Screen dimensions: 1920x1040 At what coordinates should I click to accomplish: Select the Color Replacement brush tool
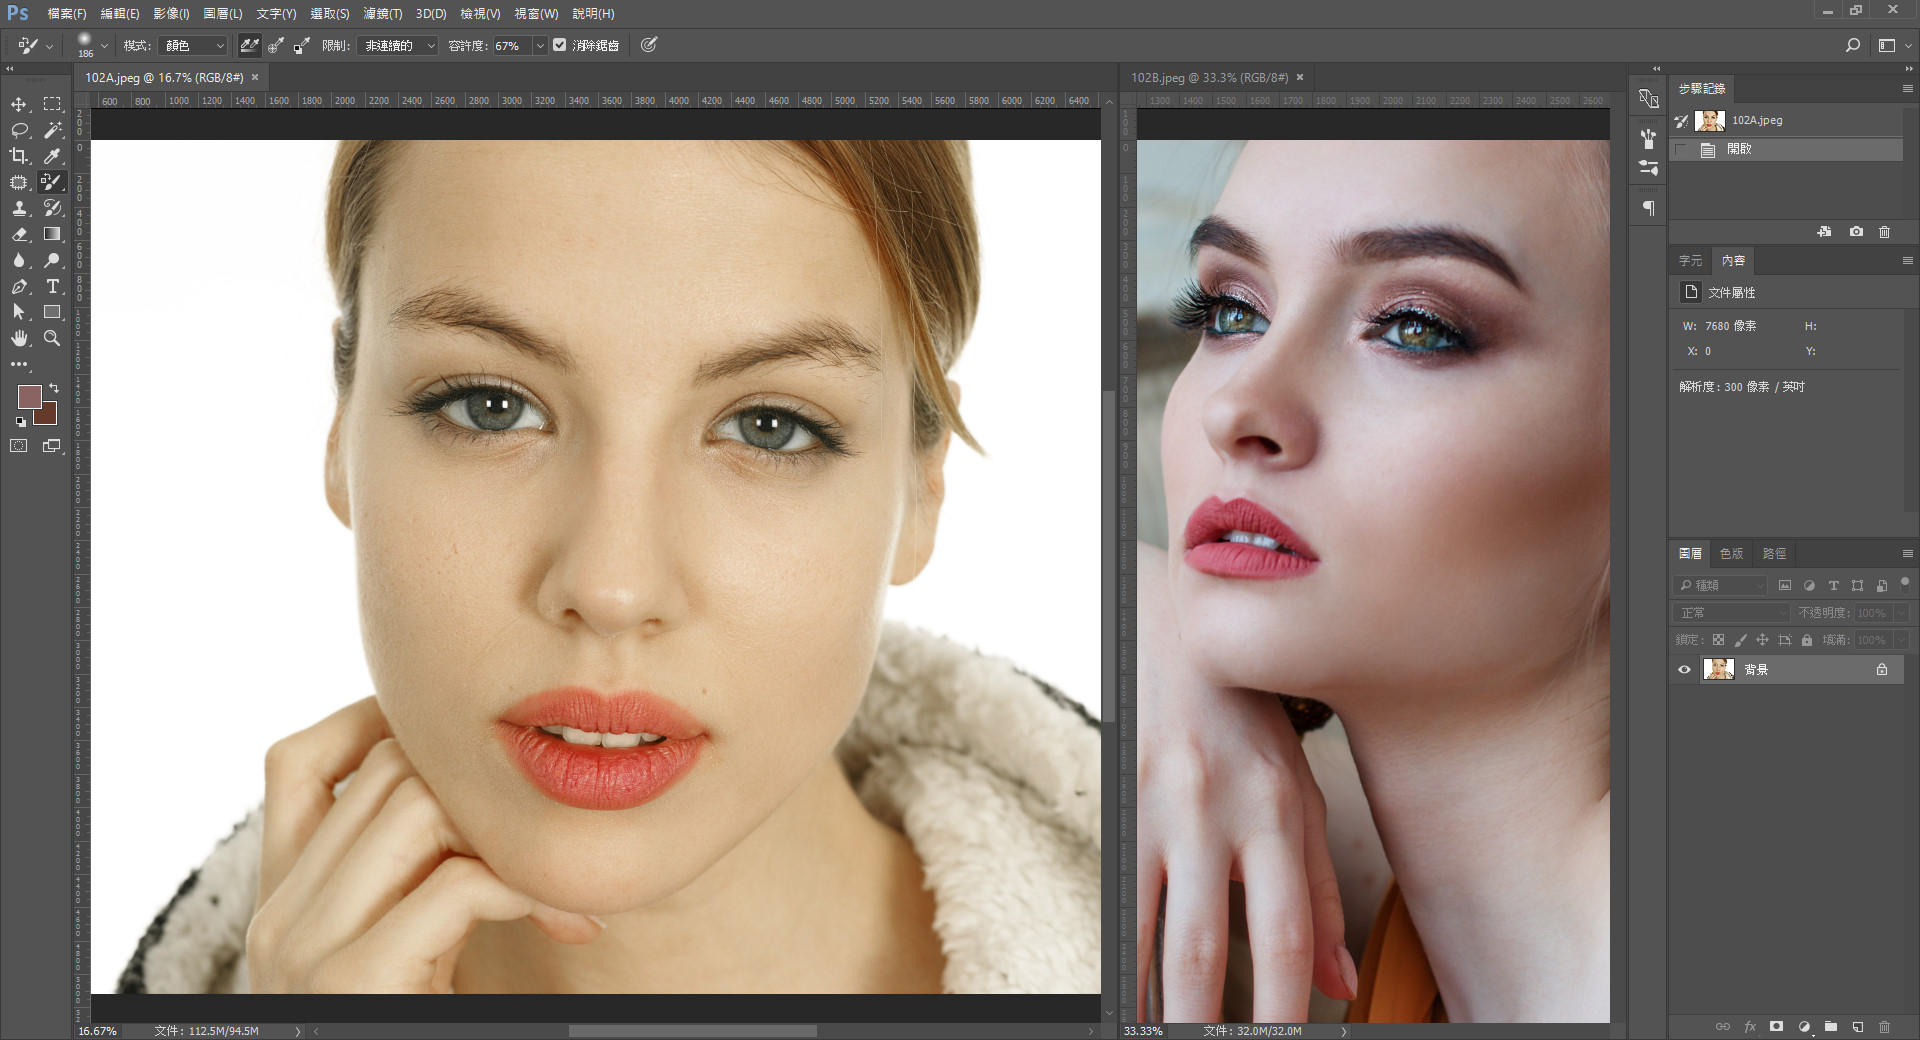pyautogui.click(x=52, y=182)
